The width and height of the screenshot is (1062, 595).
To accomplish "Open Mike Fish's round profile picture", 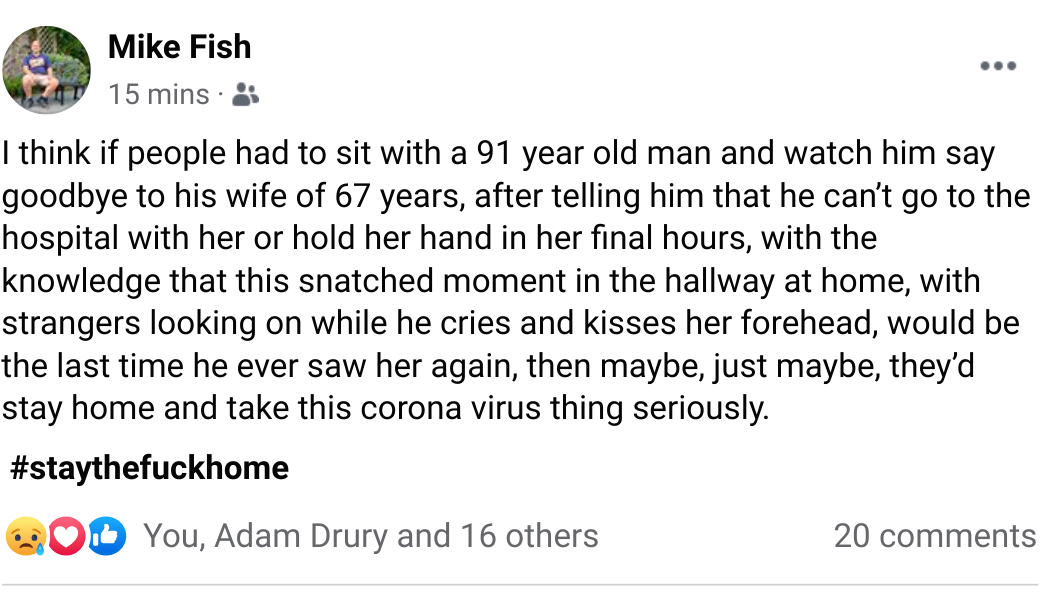I will pyautogui.click(x=46, y=70).
